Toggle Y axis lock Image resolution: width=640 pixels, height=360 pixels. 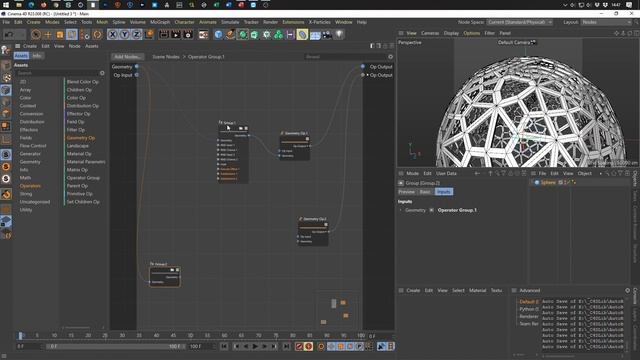click(124, 35)
